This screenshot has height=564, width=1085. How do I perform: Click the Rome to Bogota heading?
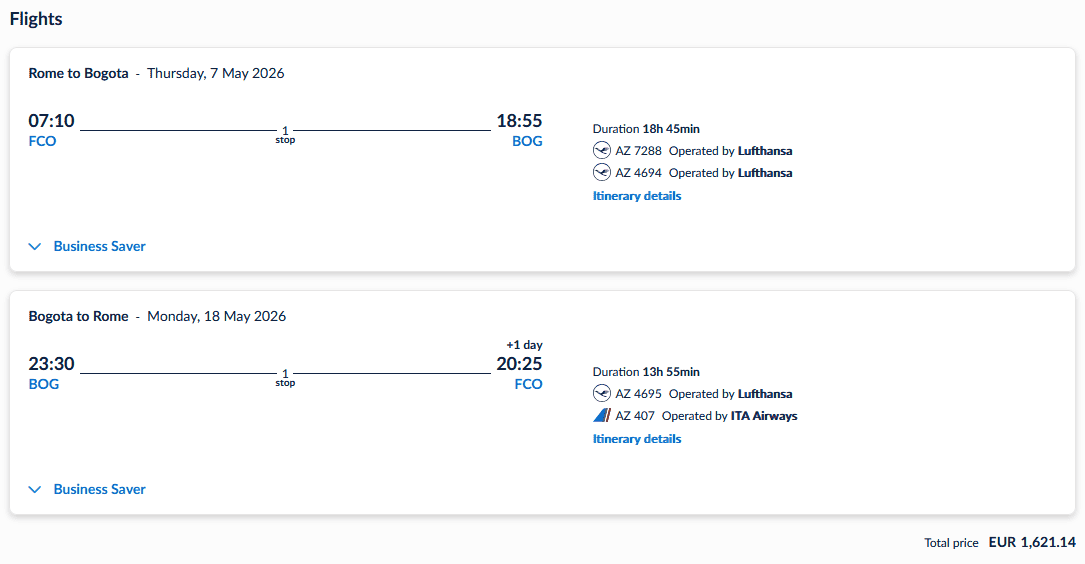(78, 73)
